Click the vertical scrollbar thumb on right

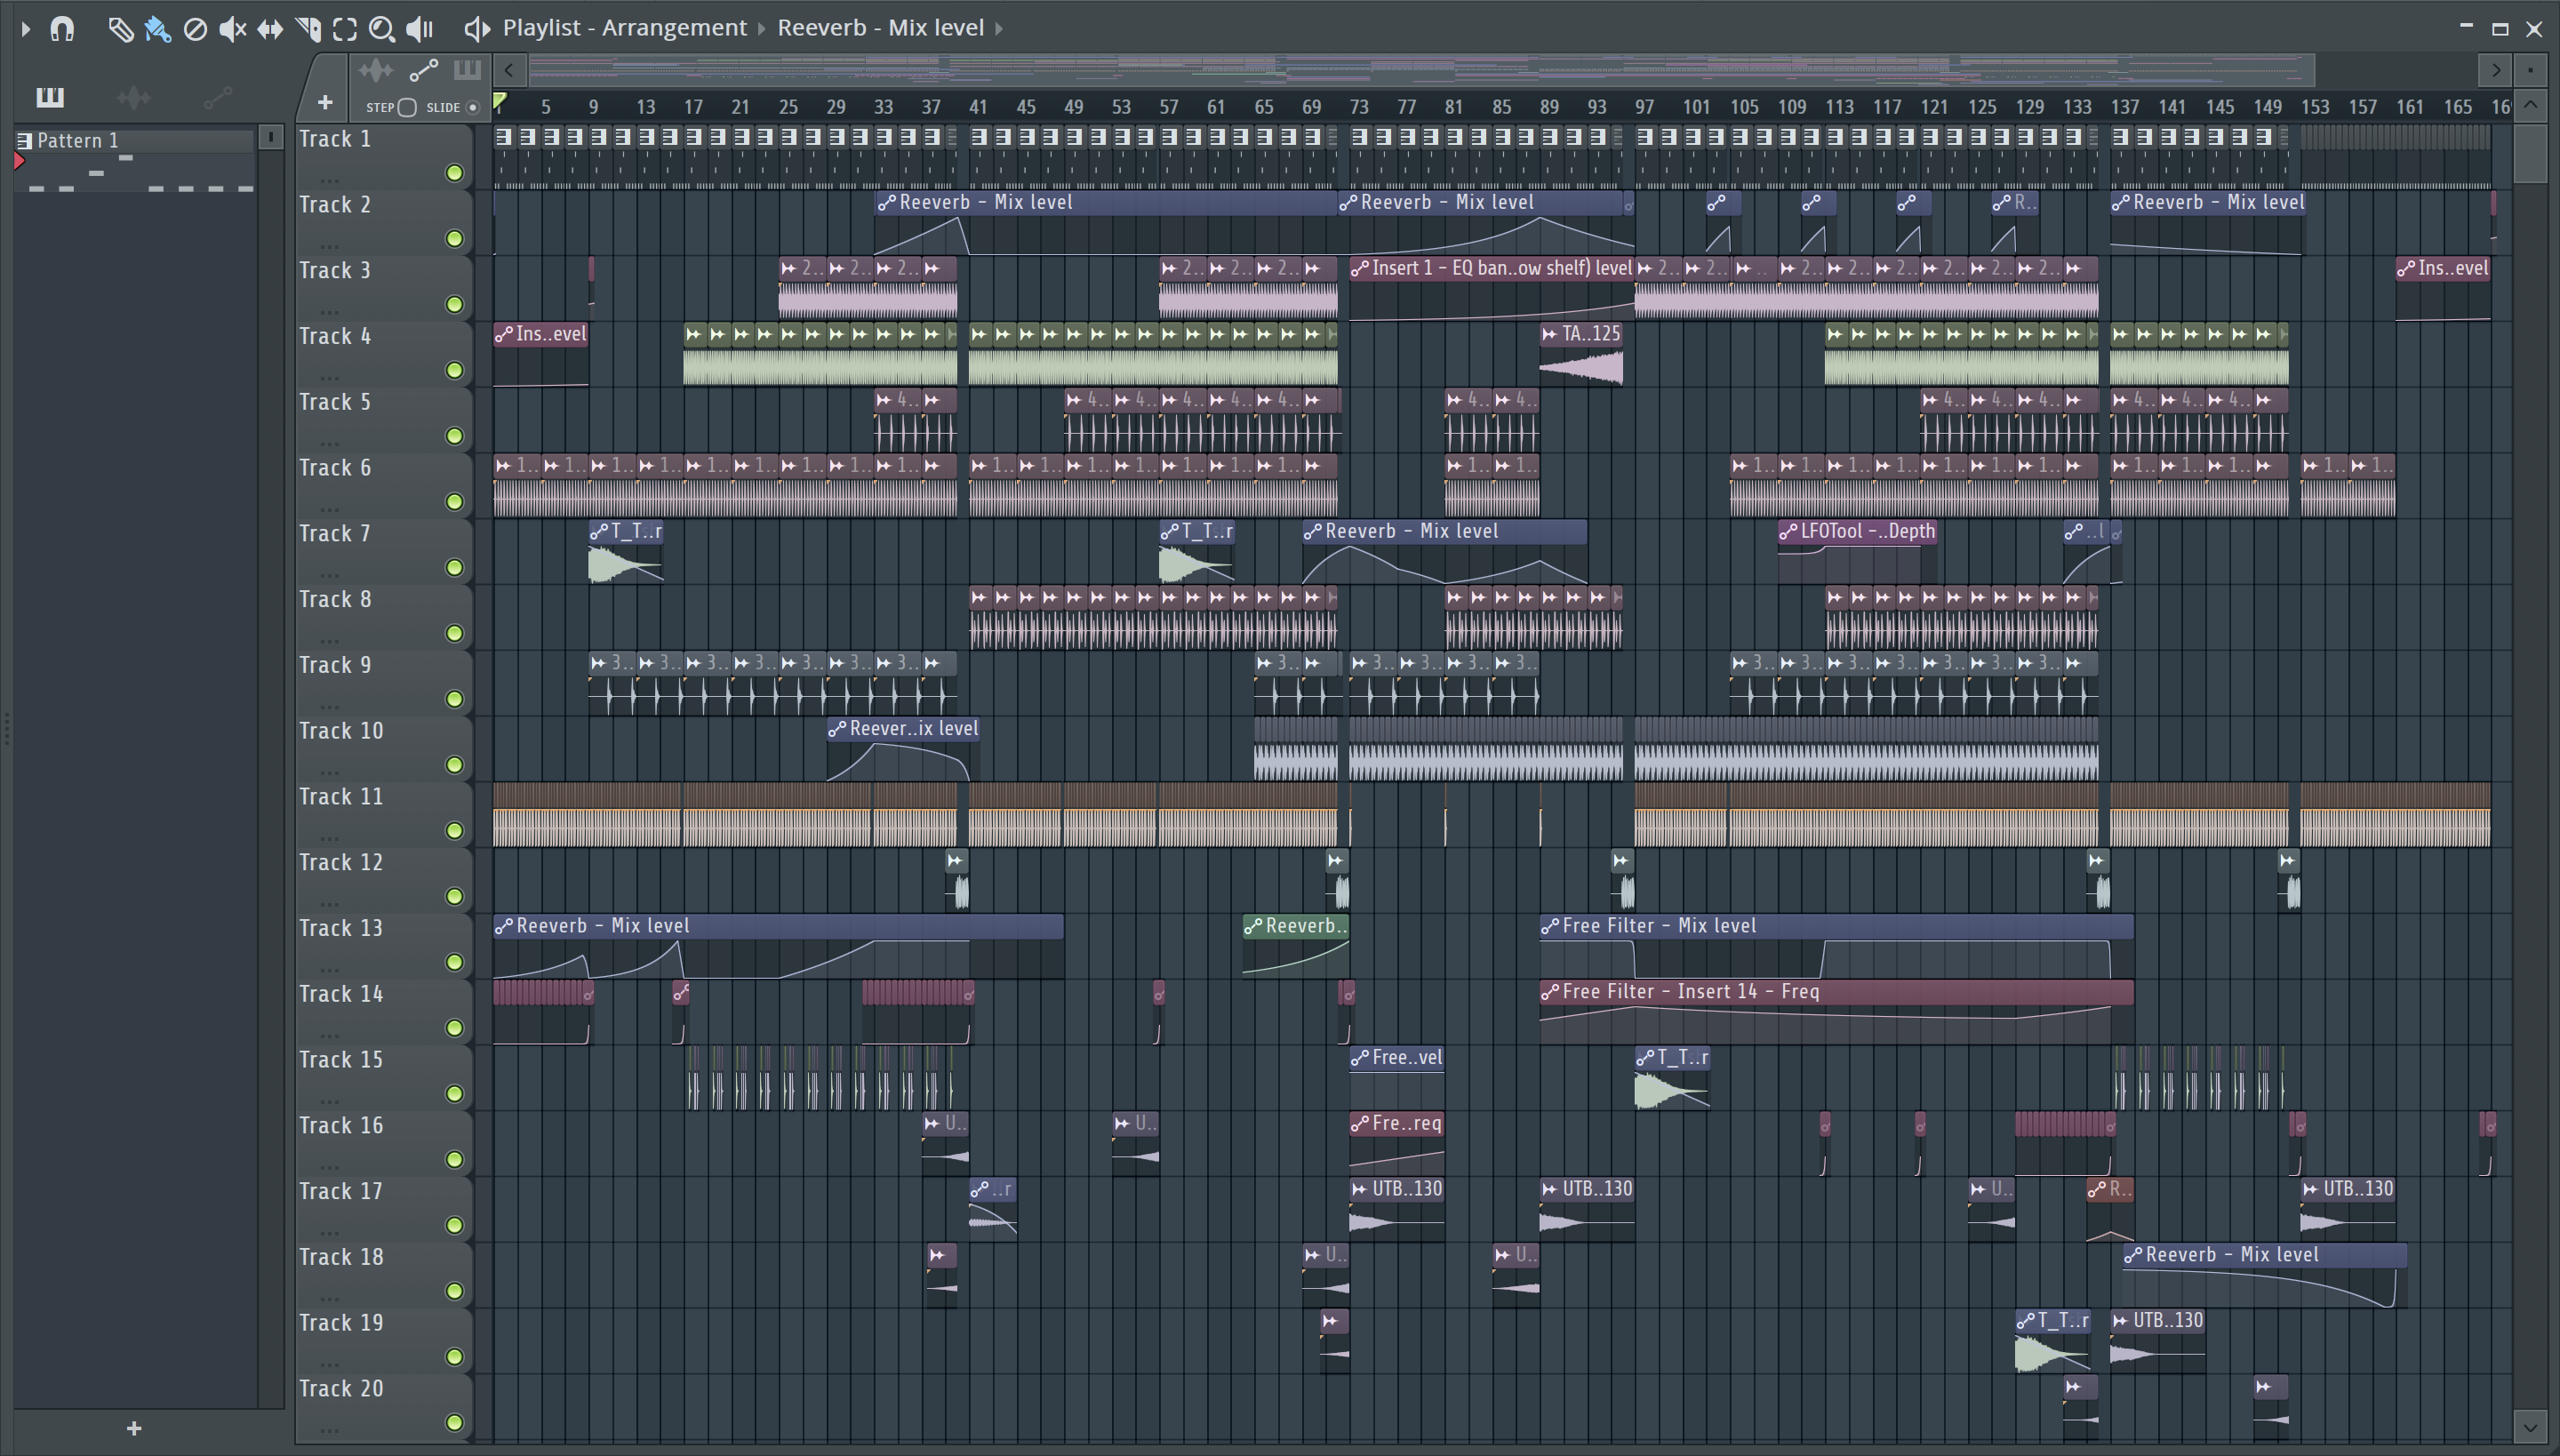[x=2530, y=152]
